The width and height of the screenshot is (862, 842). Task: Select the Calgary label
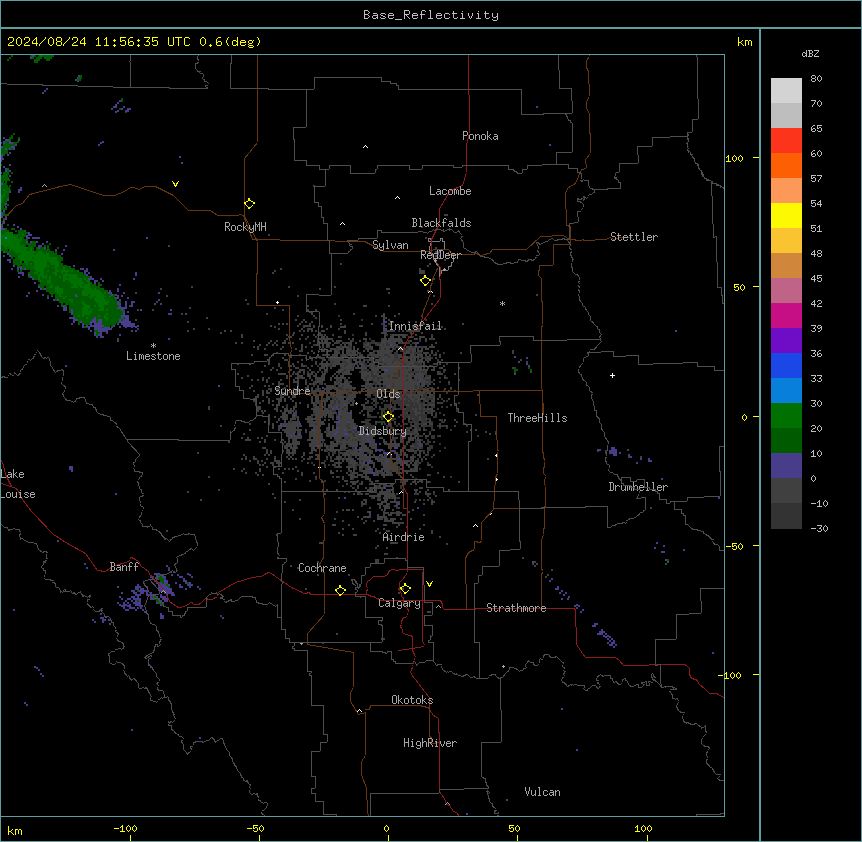point(399,603)
